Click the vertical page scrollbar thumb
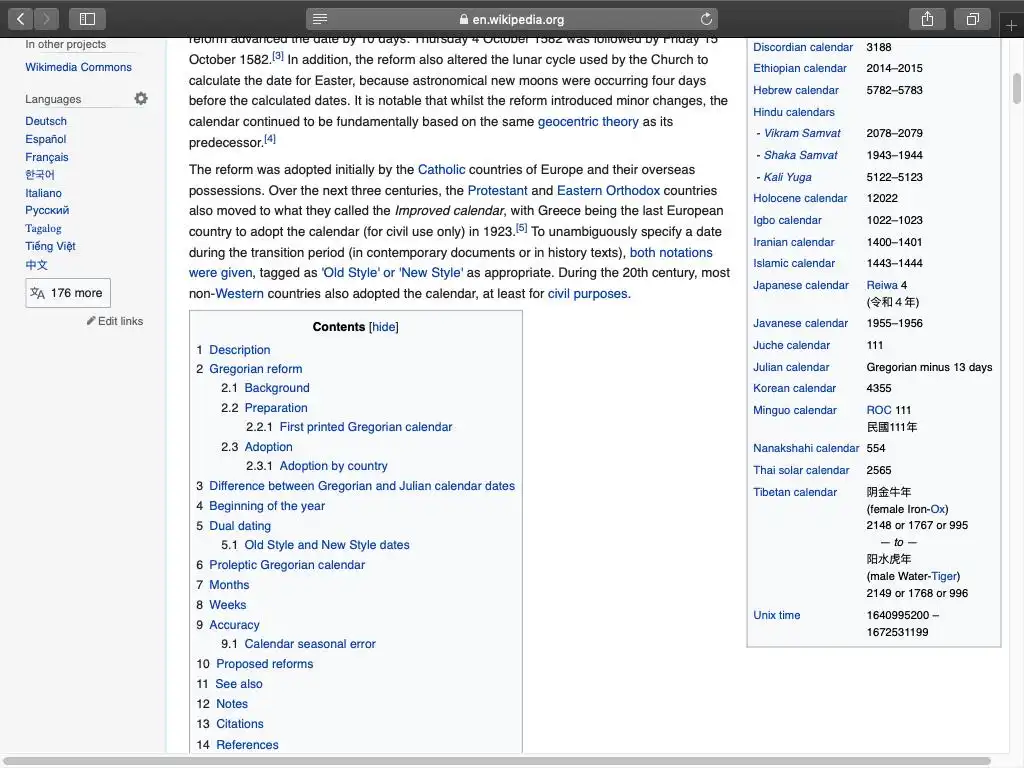This screenshot has width=1024, height=768. coord(1016,89)
